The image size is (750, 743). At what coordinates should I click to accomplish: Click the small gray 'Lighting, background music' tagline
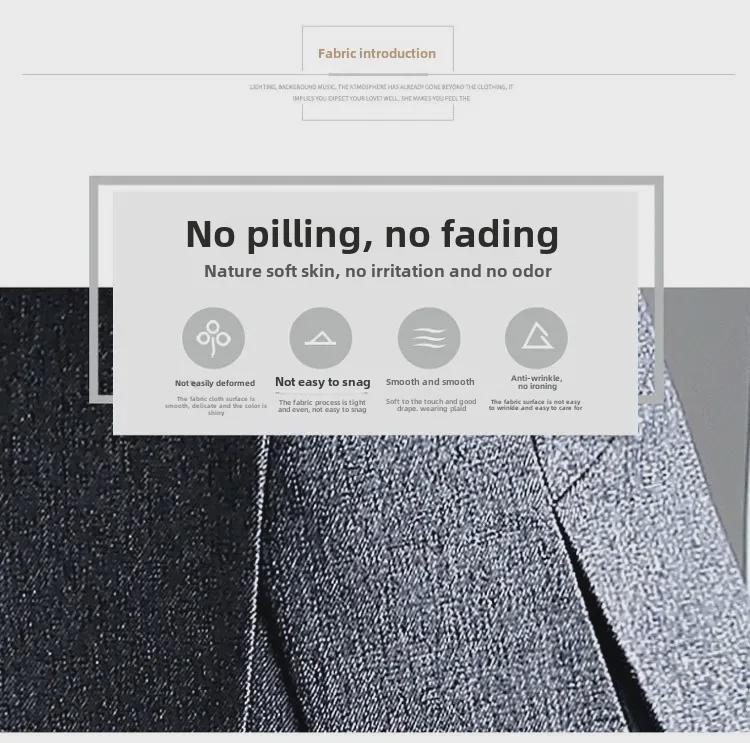click(x=381, y=93)
